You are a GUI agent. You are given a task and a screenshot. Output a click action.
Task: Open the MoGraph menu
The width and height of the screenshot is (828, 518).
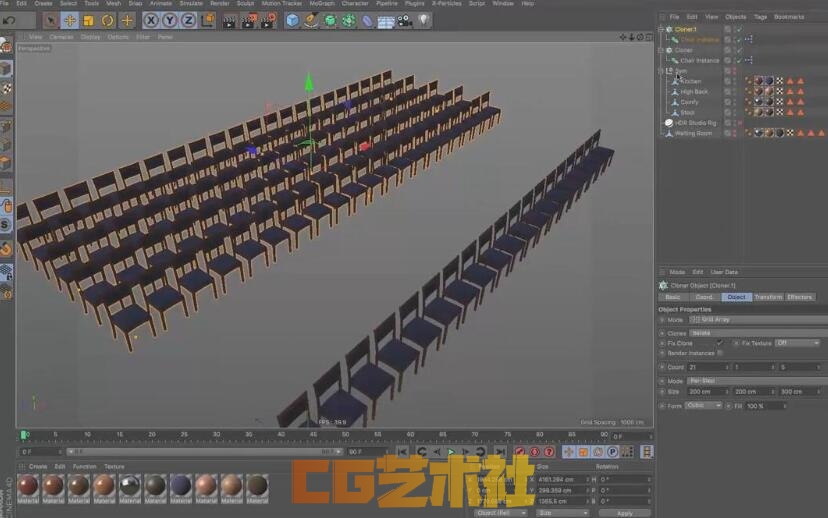(322, 3)
